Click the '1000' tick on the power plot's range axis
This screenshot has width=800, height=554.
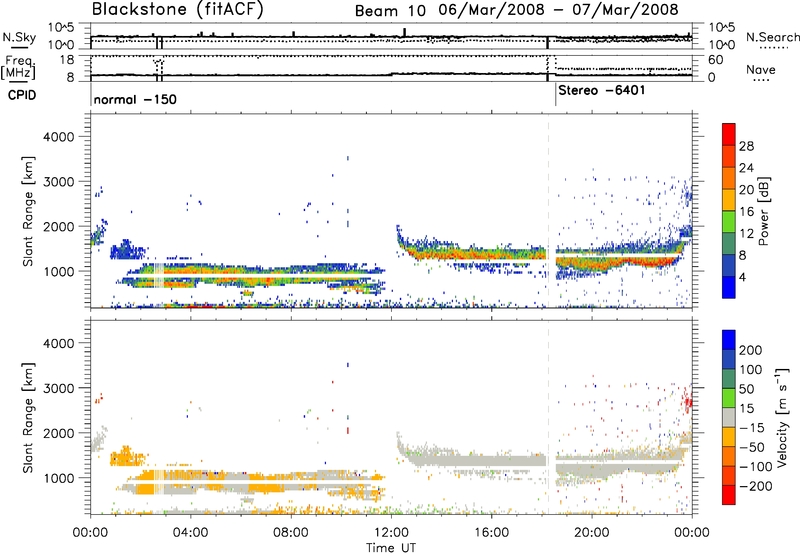(x=58, y=271)
